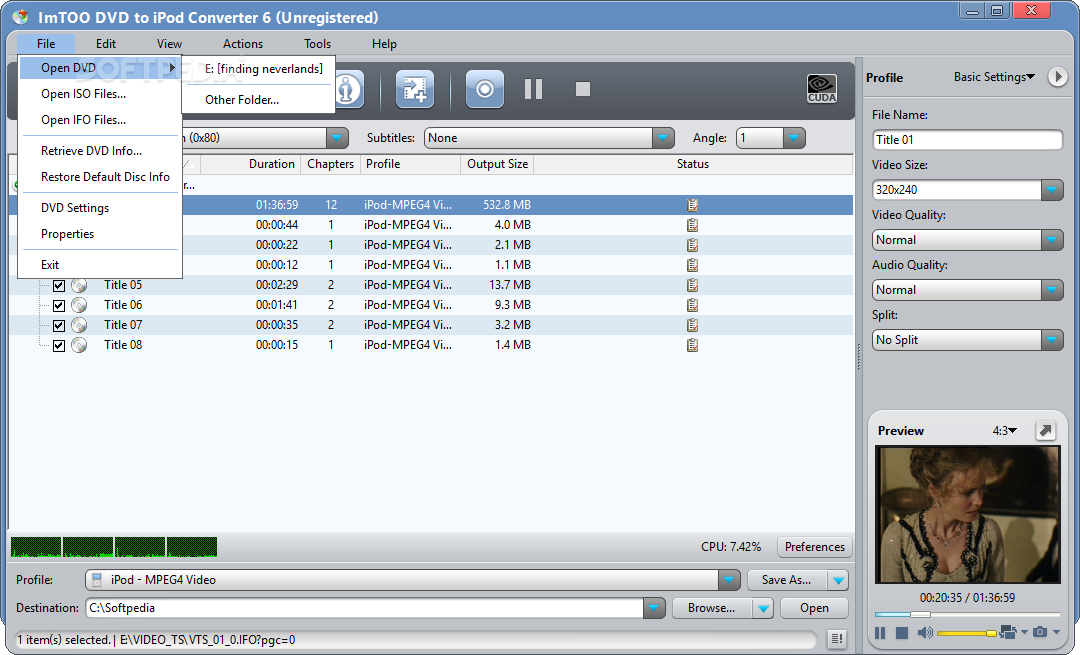Open the Save As arrow dropdown

click(838, 580)
